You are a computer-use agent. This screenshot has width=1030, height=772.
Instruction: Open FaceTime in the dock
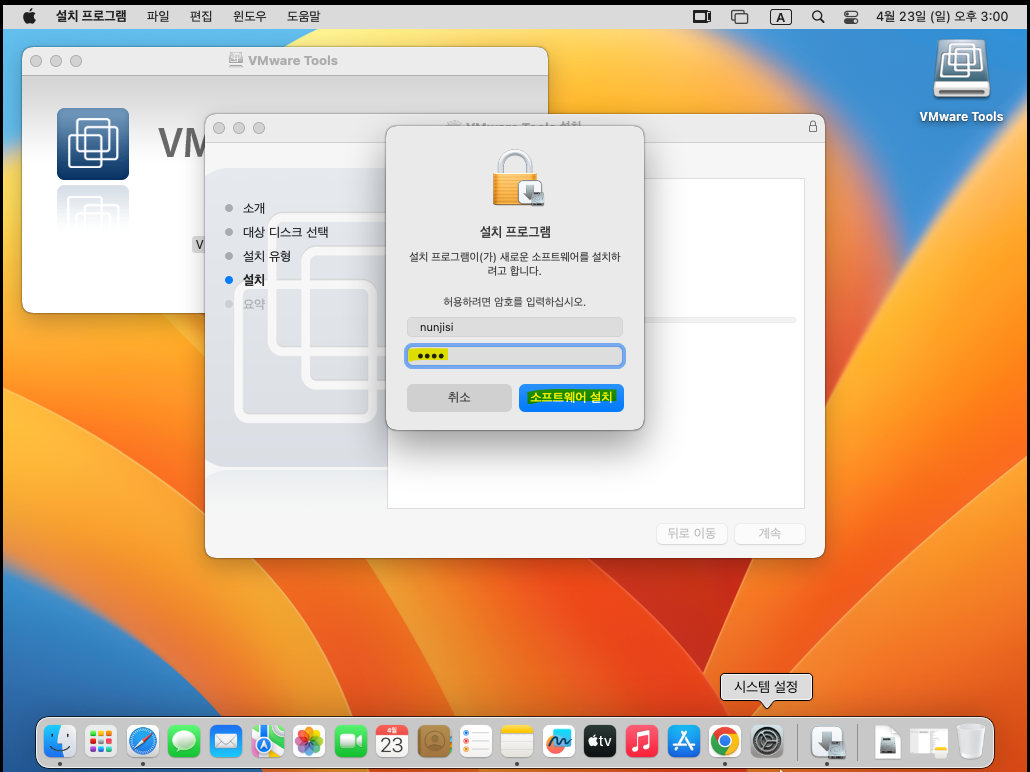point(351,742)
